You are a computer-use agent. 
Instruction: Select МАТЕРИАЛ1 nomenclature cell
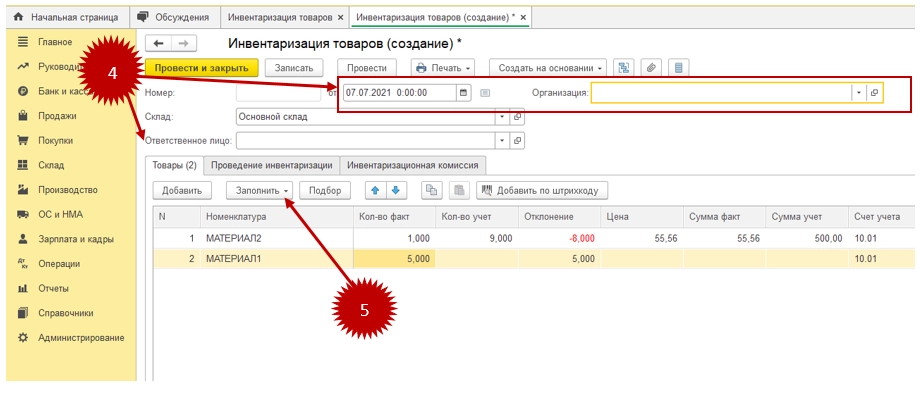pos(276,259)
